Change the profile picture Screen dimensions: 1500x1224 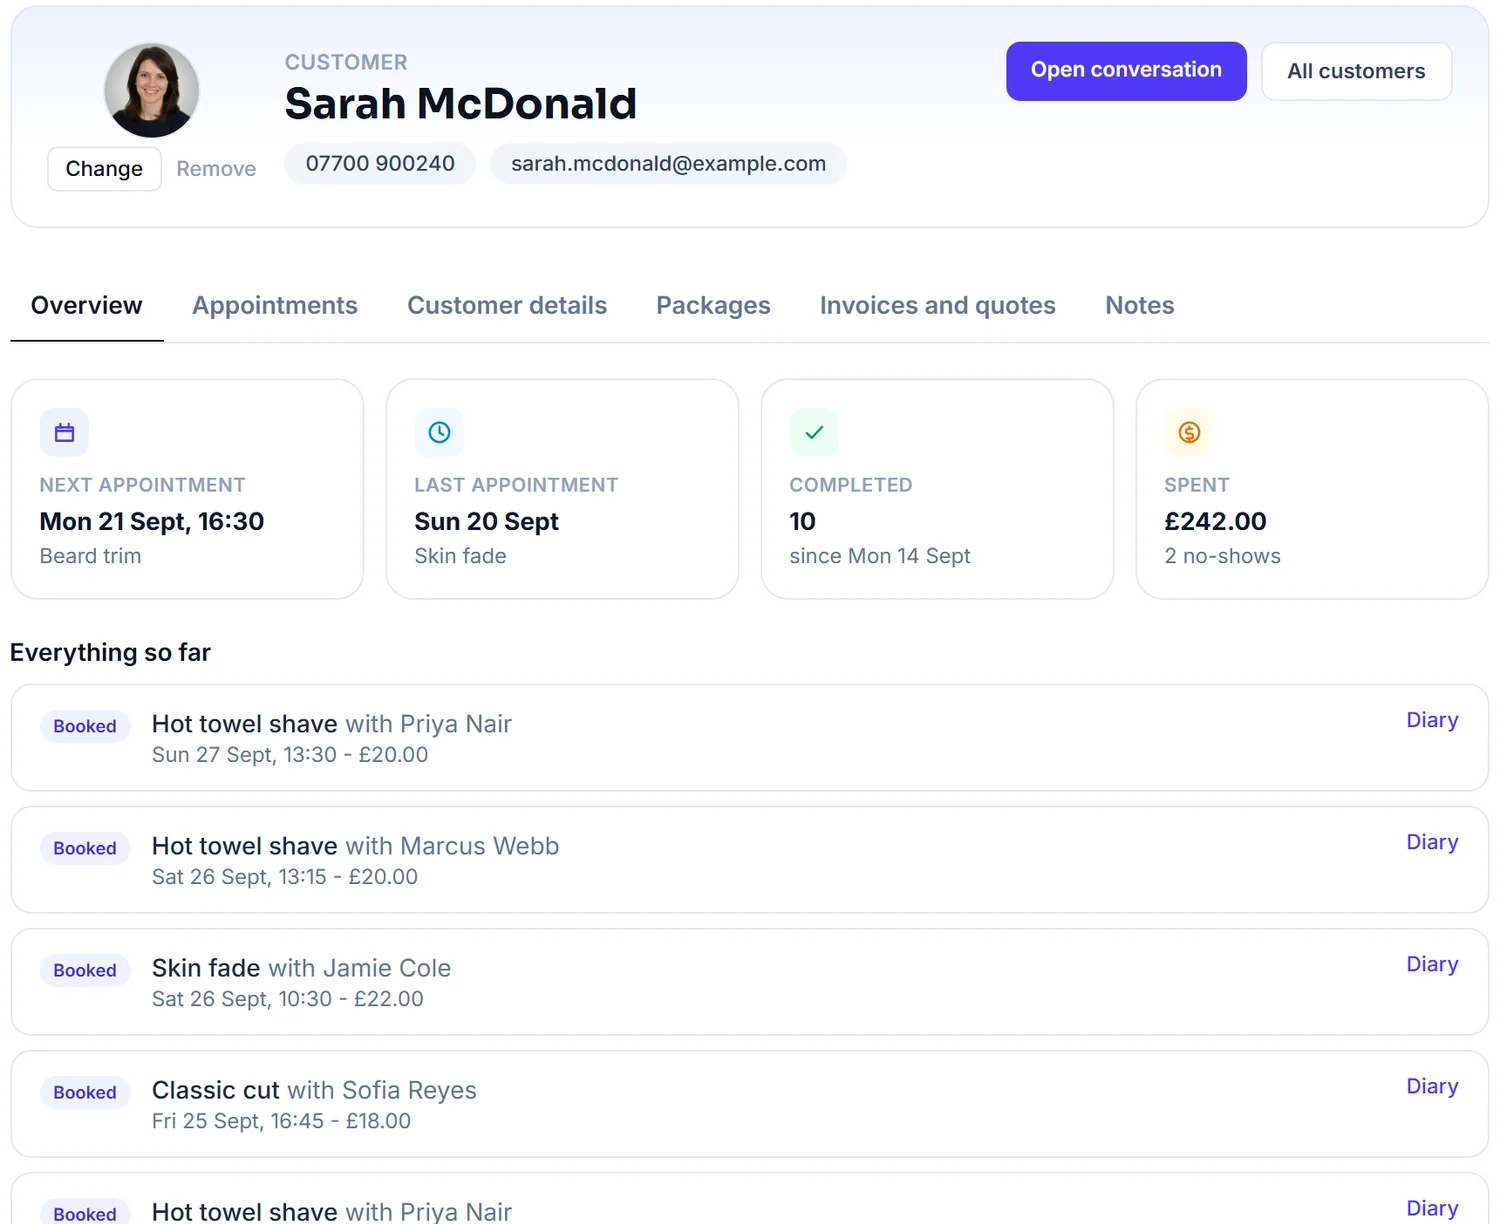pyautogui.click(x=104, y=169)
